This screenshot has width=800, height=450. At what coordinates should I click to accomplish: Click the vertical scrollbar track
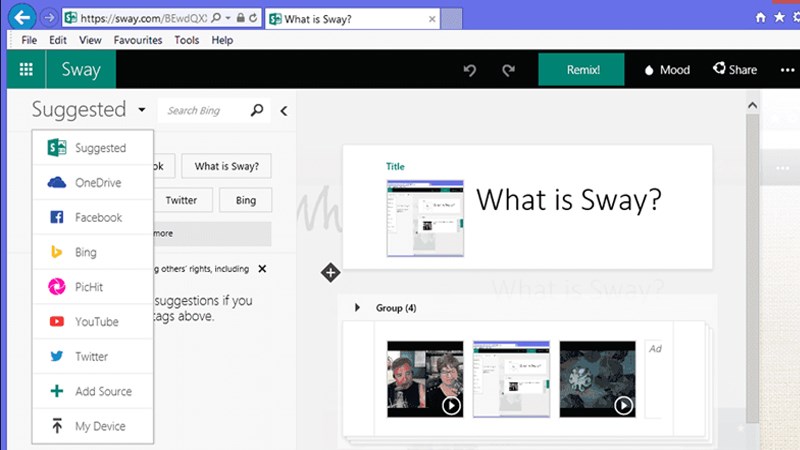(x=753, y=268)
